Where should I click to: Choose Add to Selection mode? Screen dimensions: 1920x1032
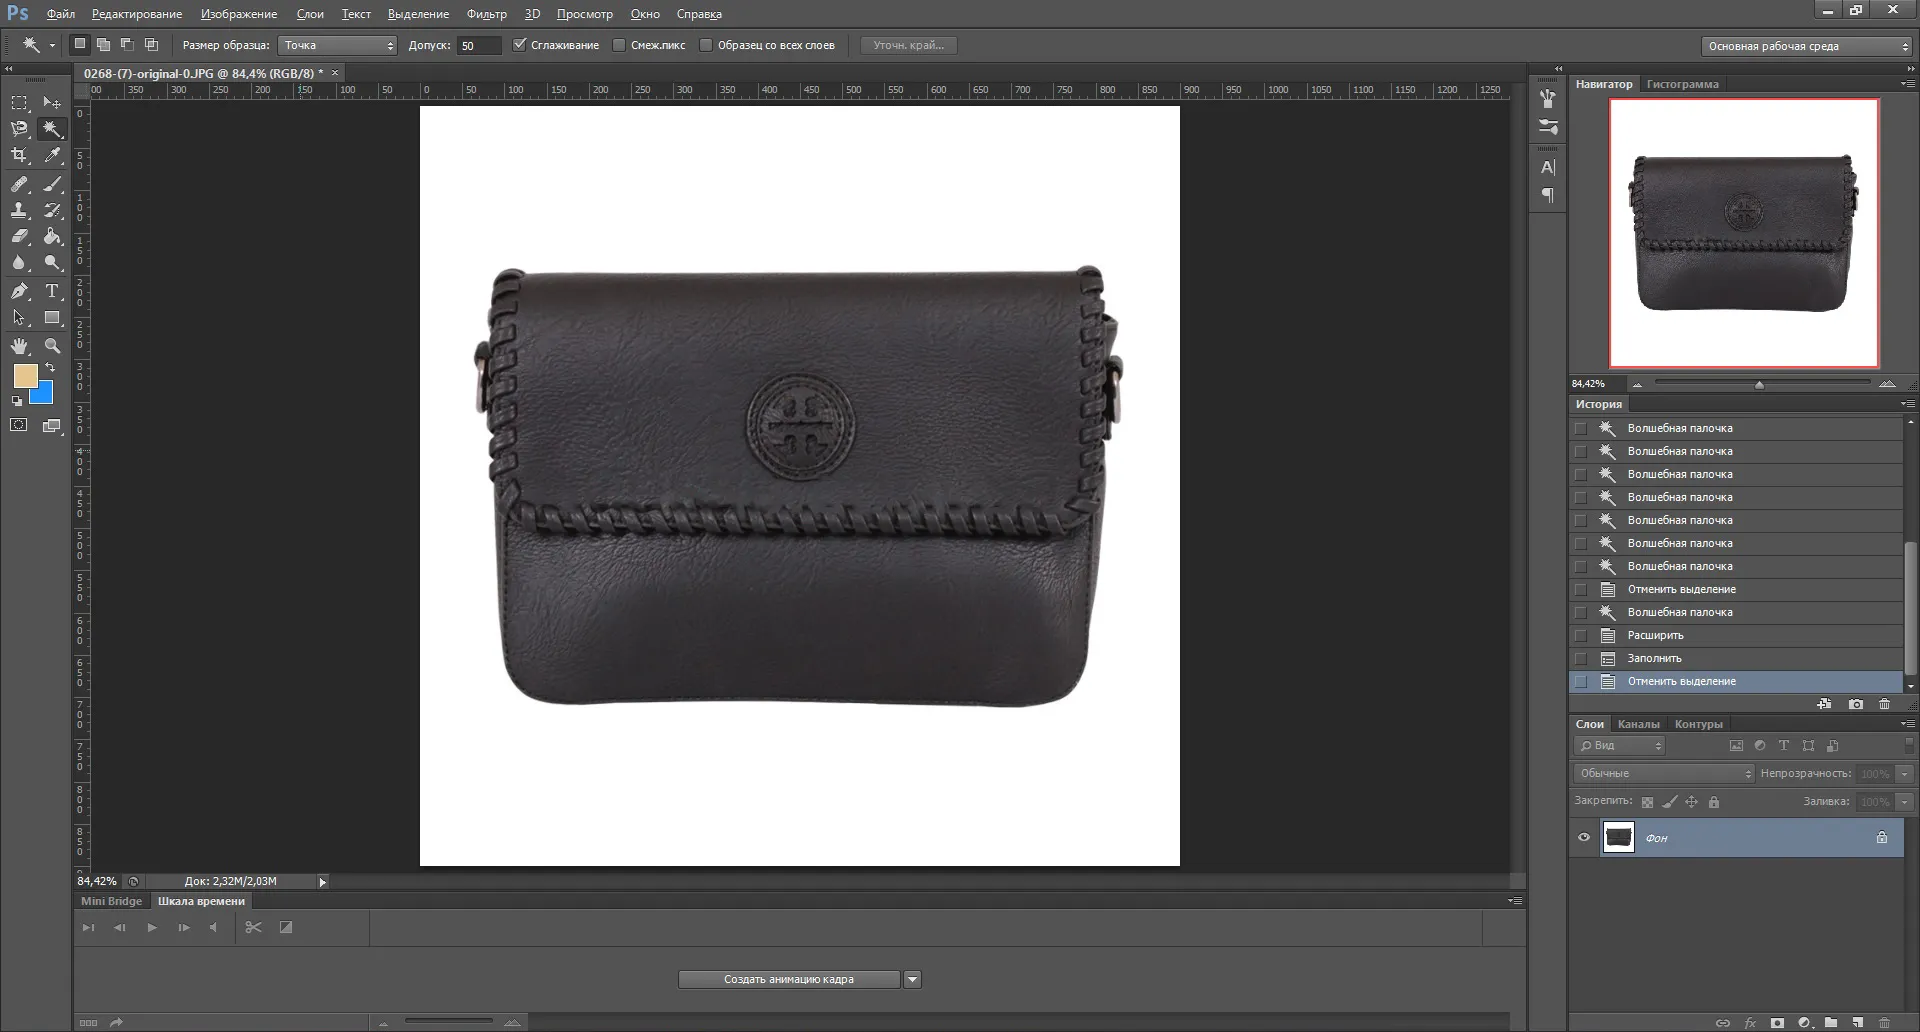(103, 44)
